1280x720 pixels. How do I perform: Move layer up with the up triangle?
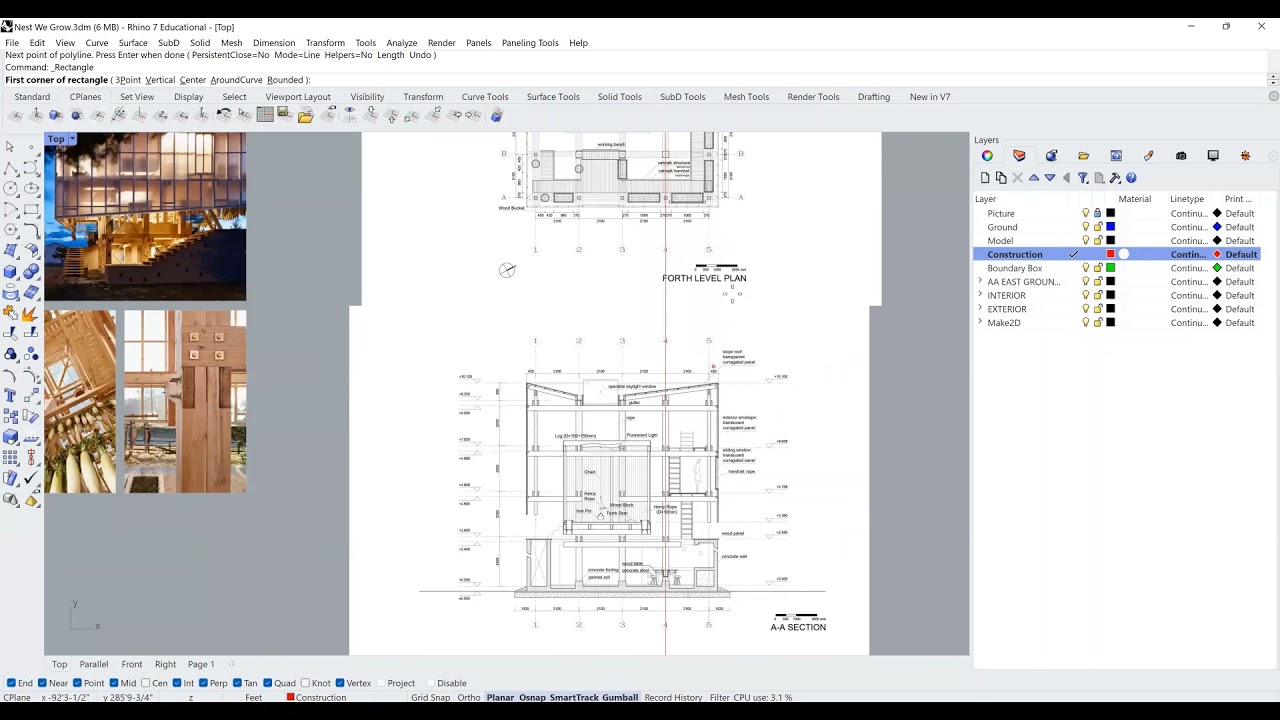click(1034, 178)
